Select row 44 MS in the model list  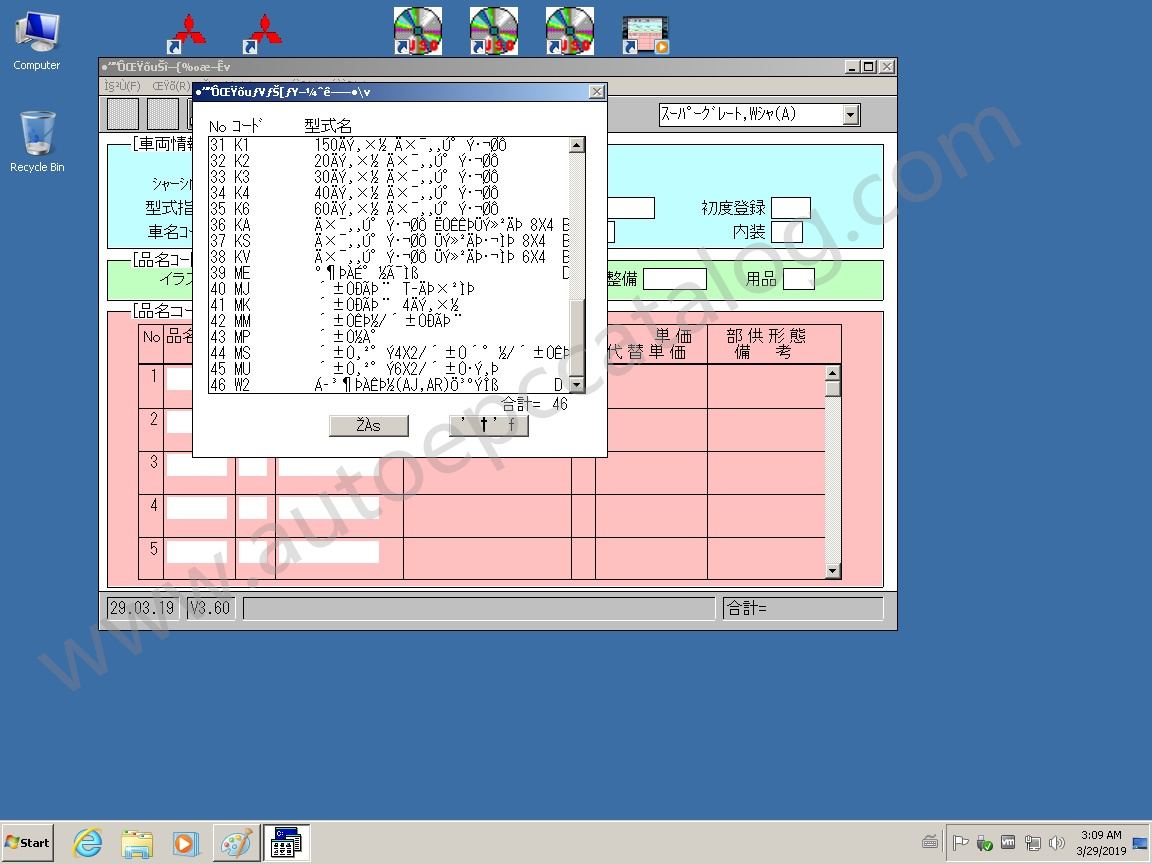coord(389,353)
